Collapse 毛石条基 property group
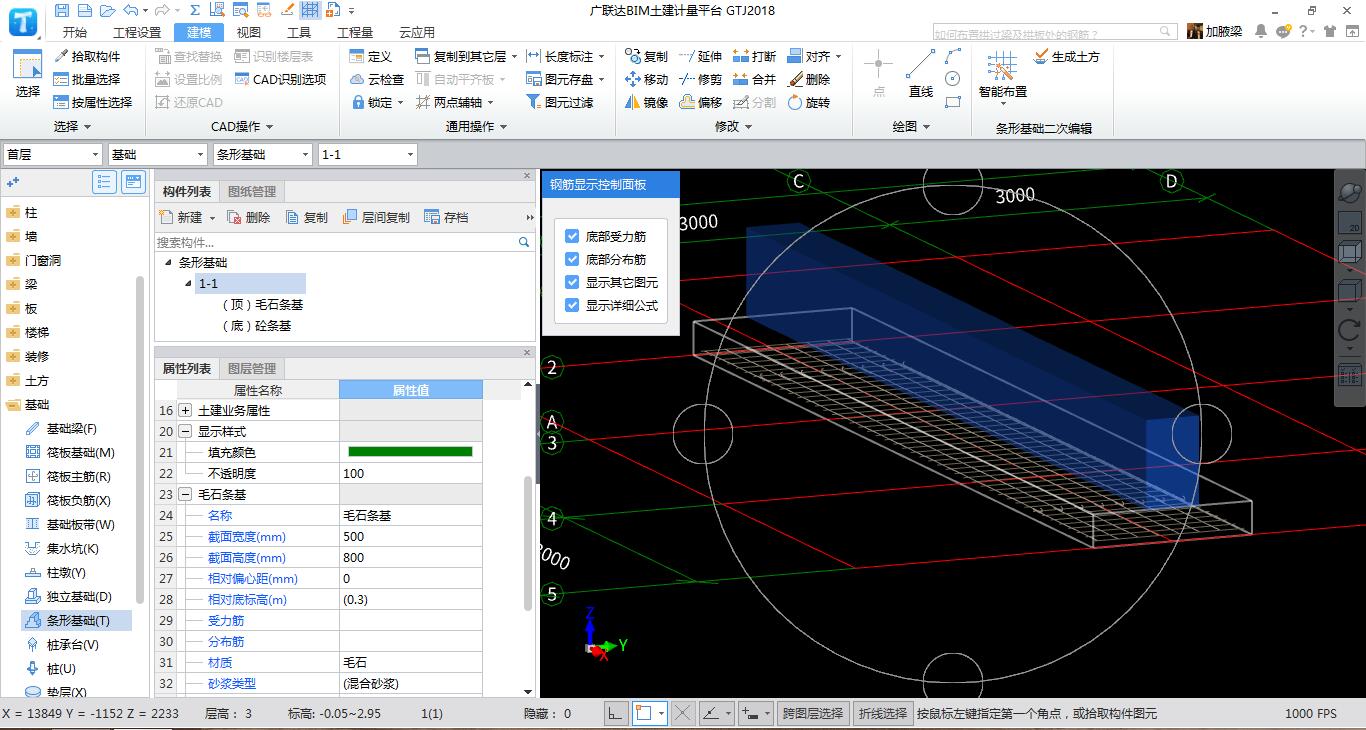Image resolution: width=1366 pixels, height=730 pixels. coord(185,494)
